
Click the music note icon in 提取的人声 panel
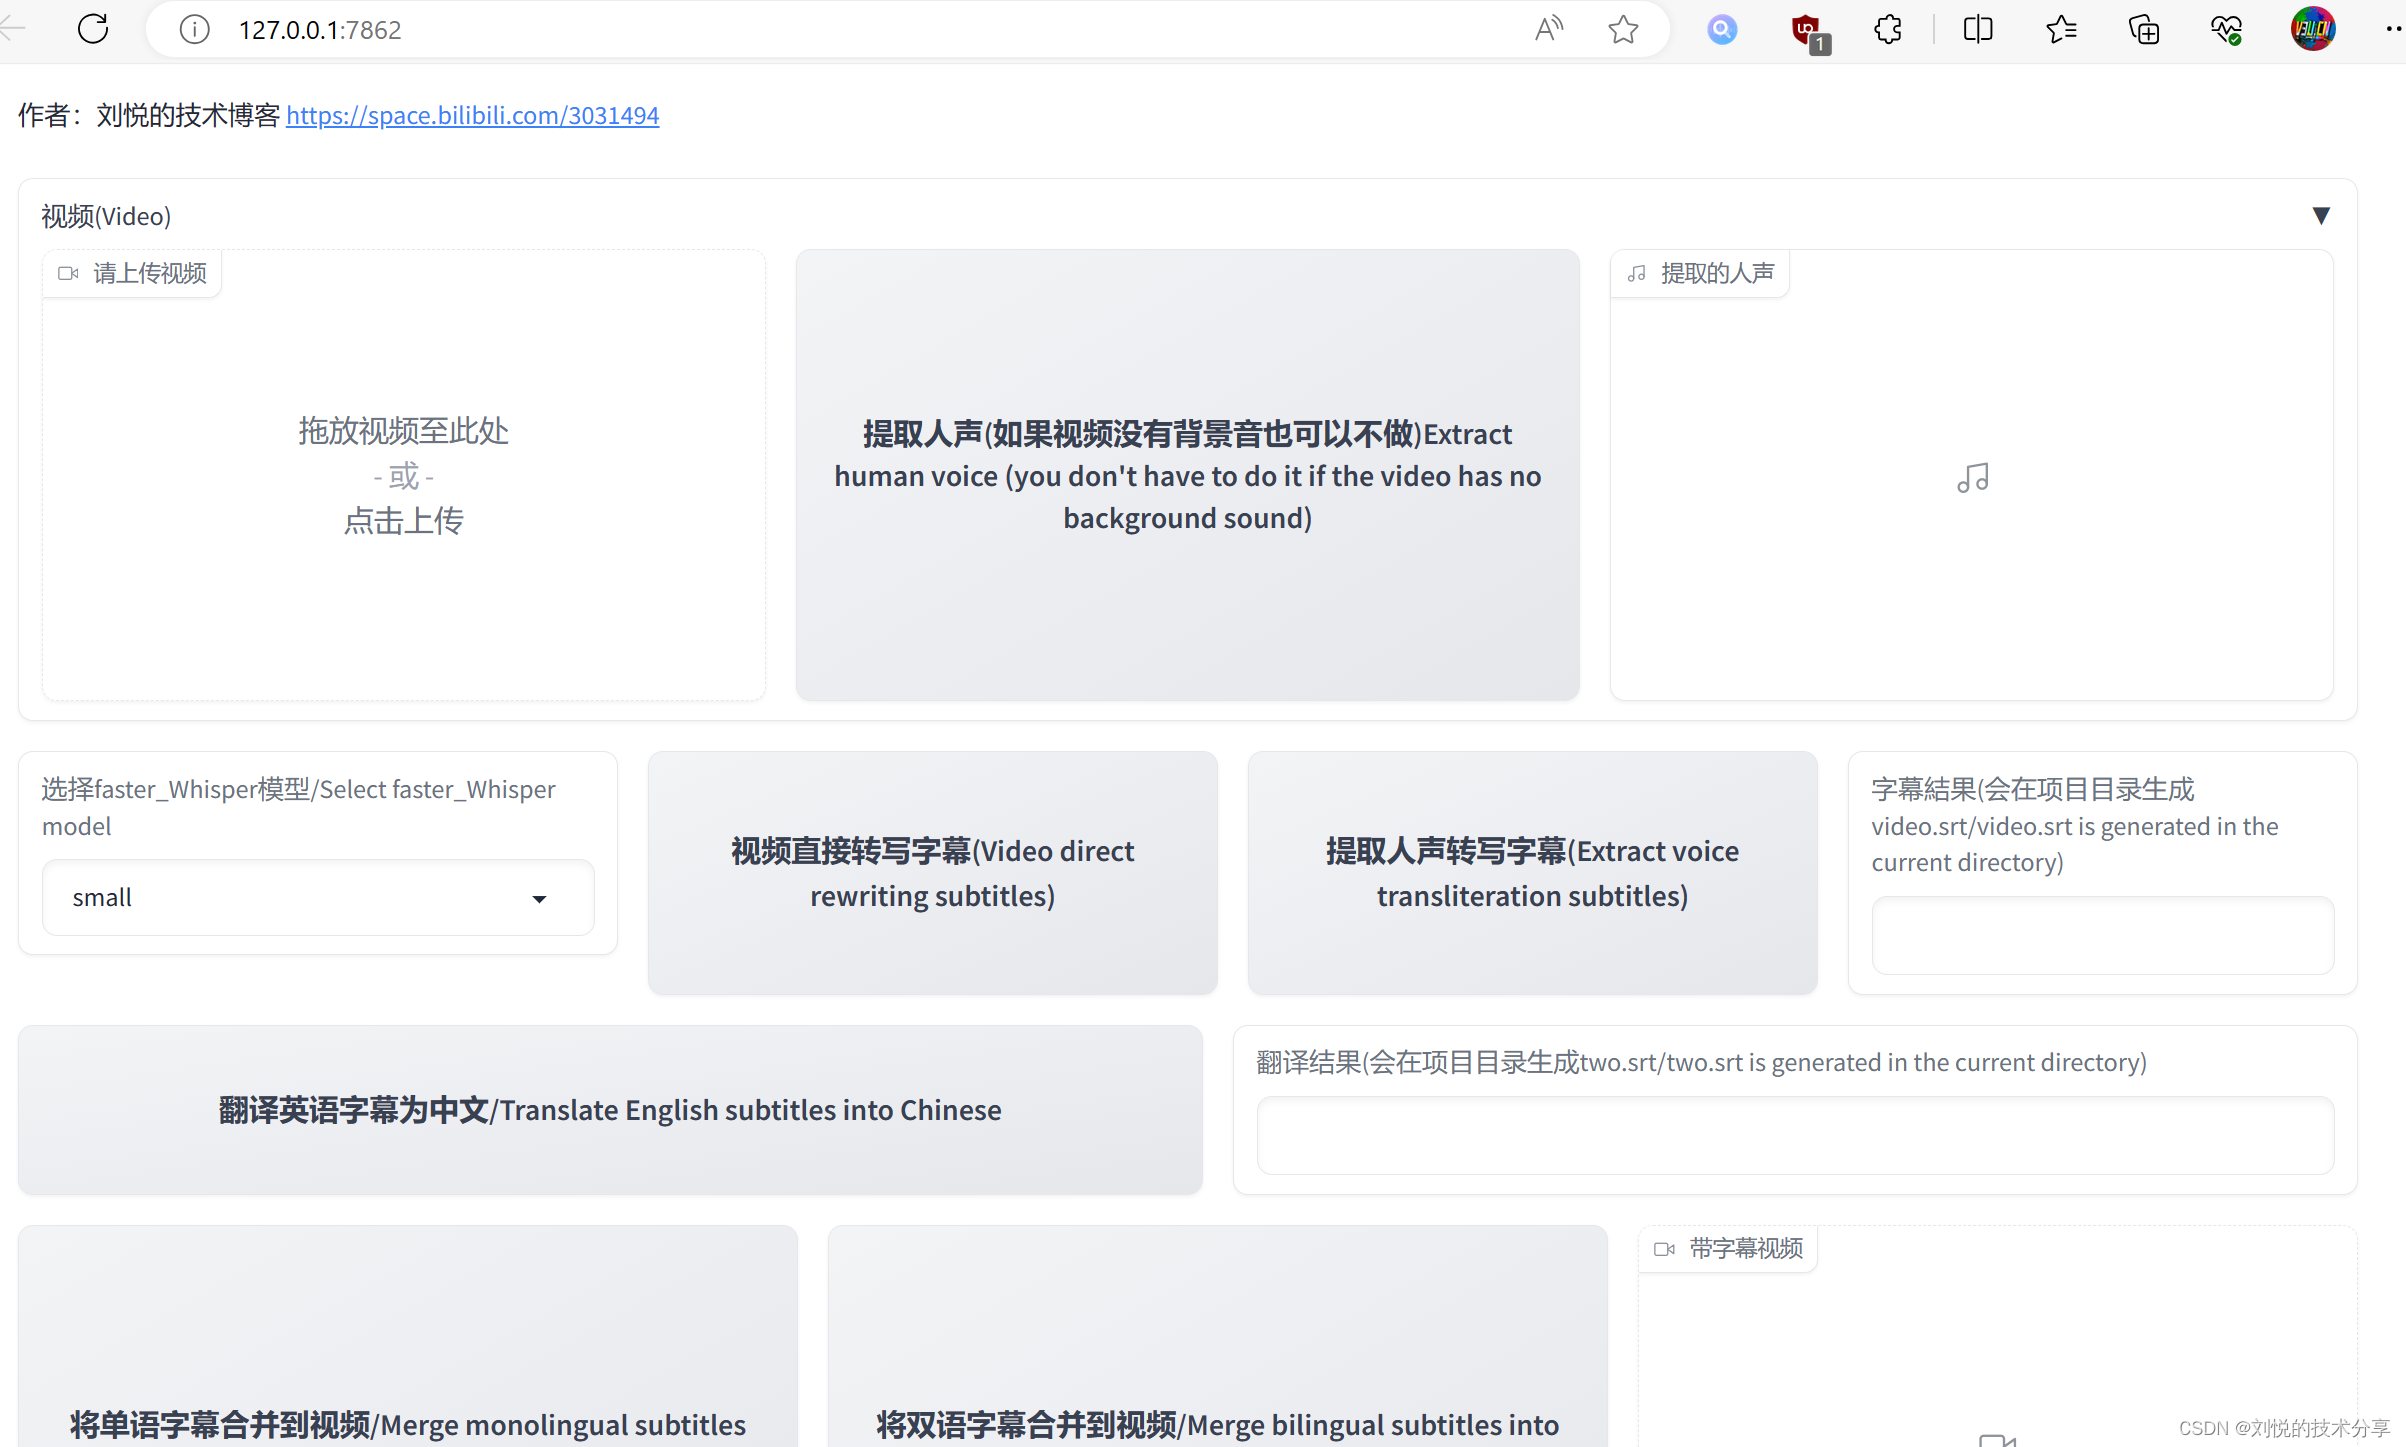tap(1971, 477)
